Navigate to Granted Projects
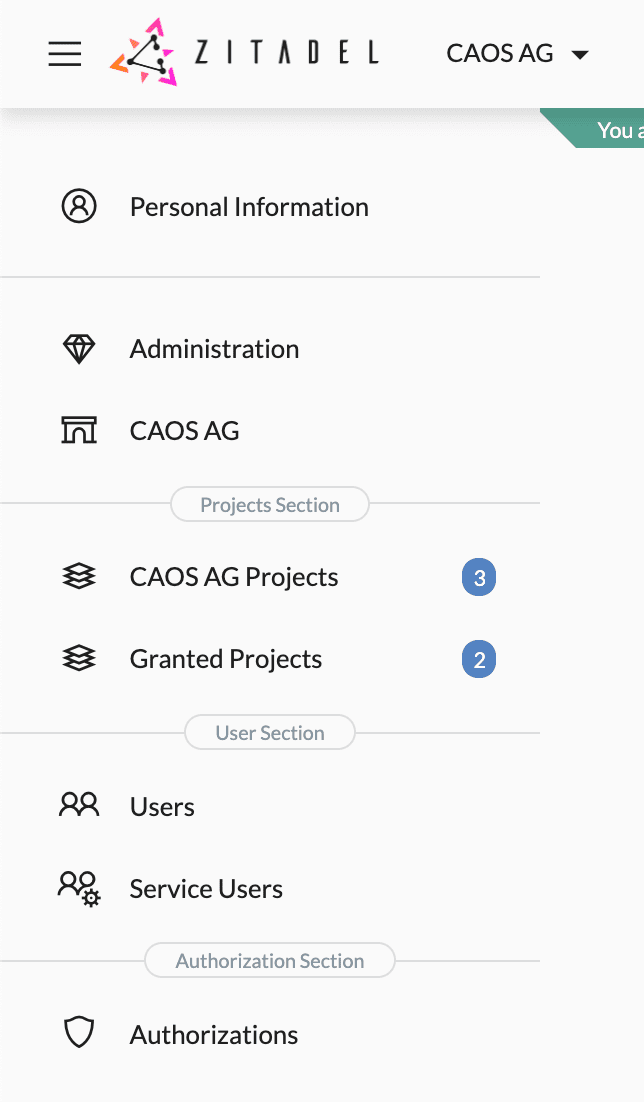Viewport: 644px width, 1102px height. point(226,659)
